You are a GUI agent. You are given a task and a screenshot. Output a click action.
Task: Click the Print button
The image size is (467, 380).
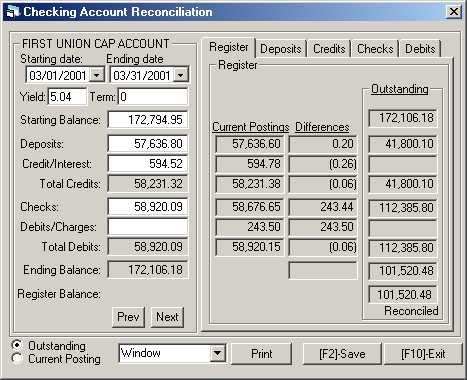(262, 353)
